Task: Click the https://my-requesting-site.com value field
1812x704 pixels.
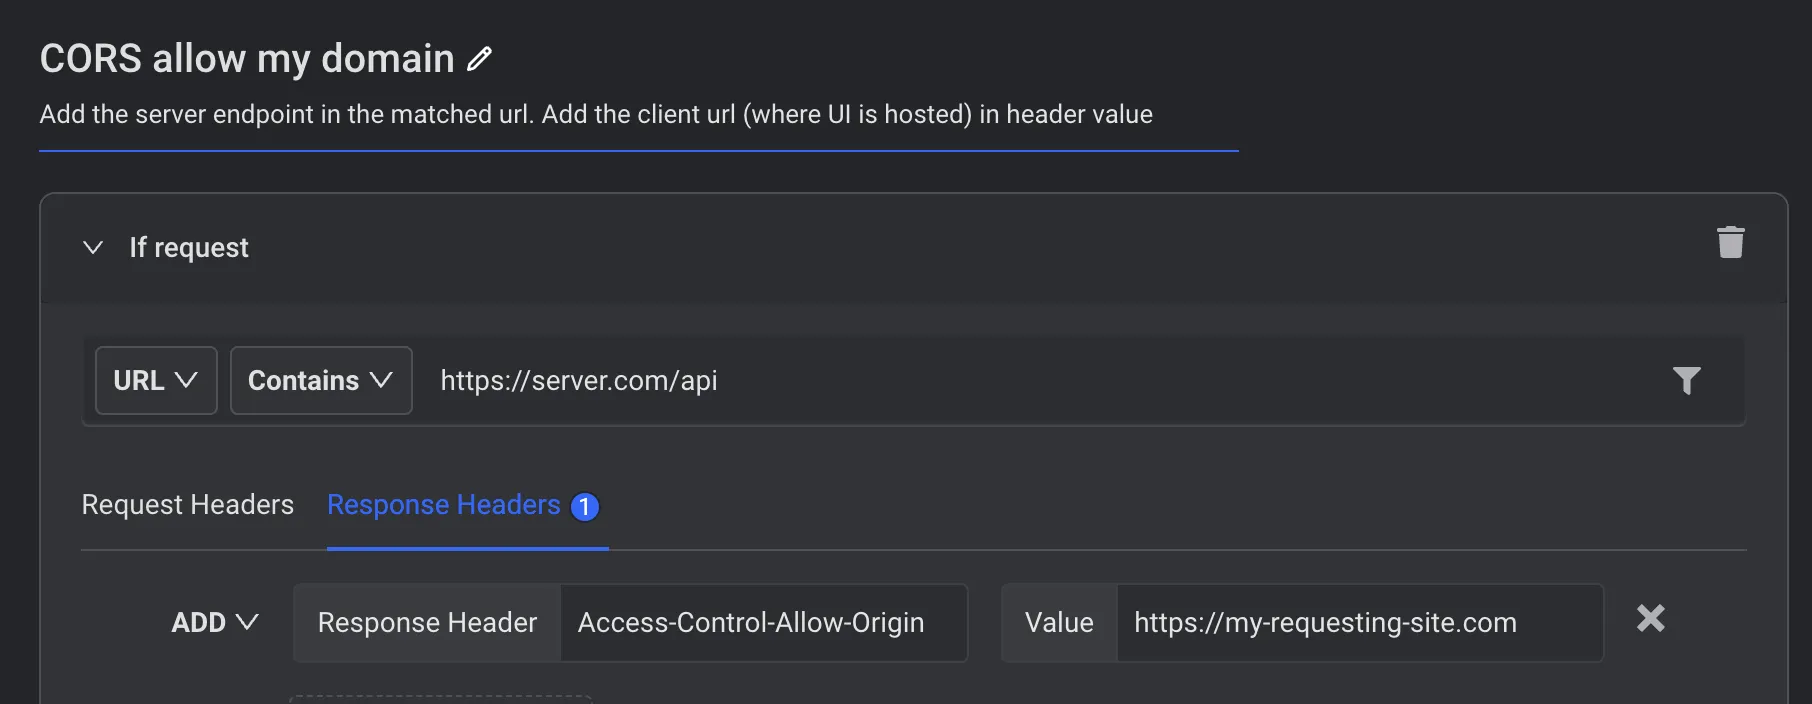Action: pos(1358,622)
